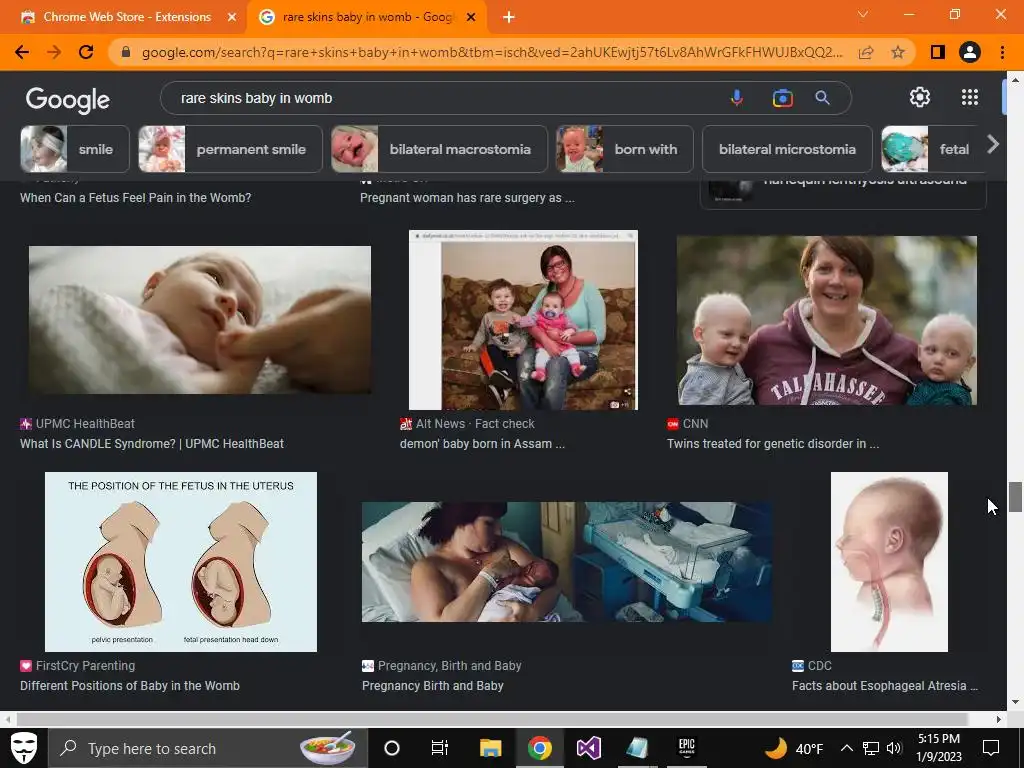1024x768 pixels.
Task: Open the notification center icon
Action: pyautogui.click(x=991, y=748)
